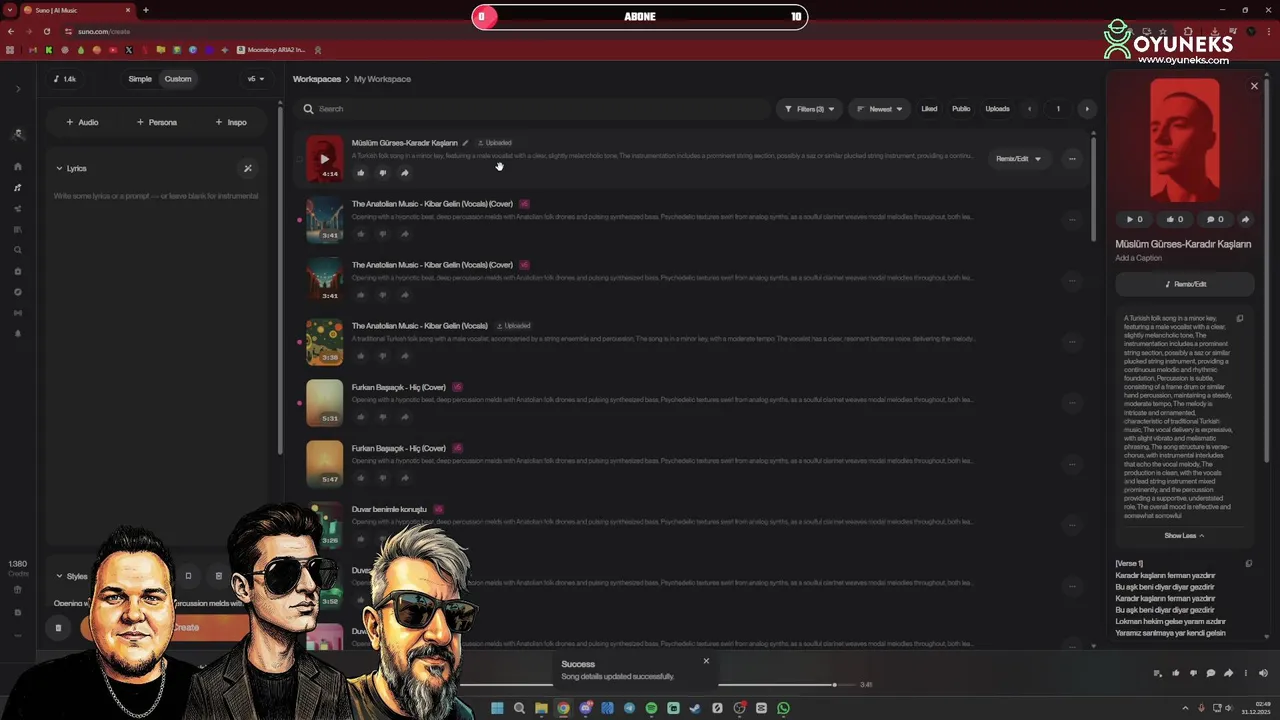Open Spotify from the taskbar
This screenshot has width=1280, height=720.
(651, 708)
